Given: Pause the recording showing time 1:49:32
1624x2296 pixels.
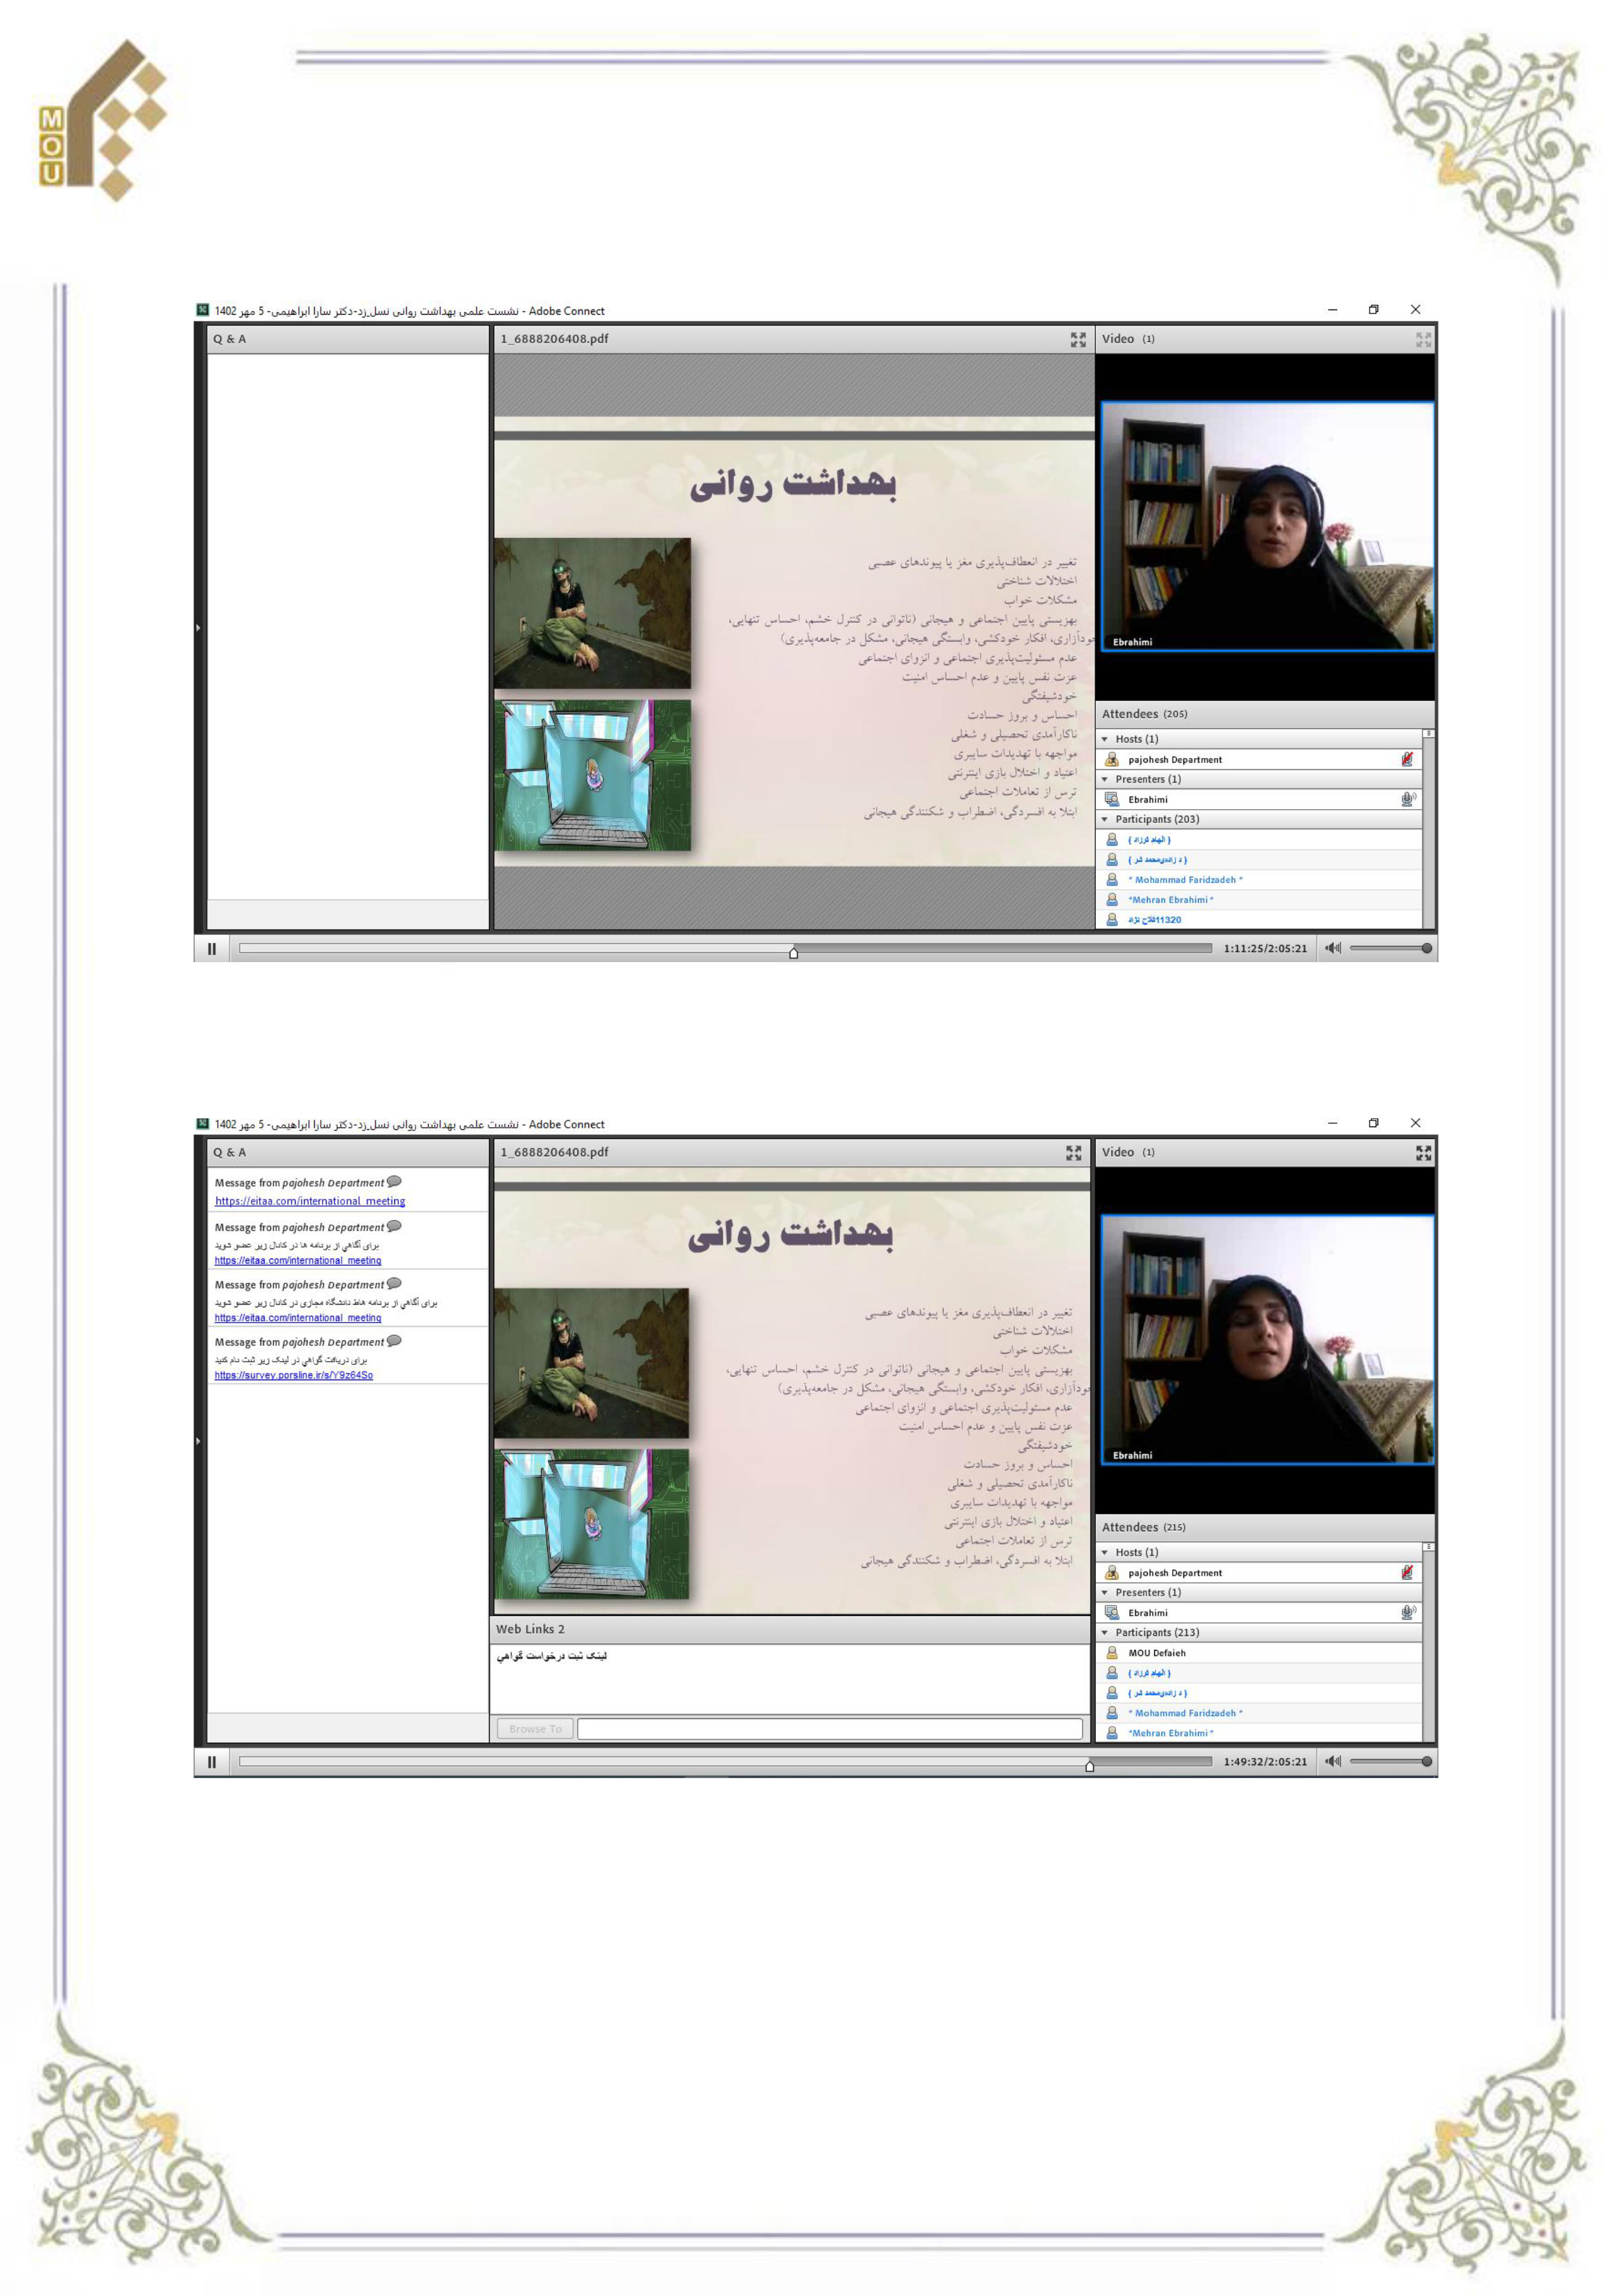Looking at the screenshot, I should click(211, 1762).
